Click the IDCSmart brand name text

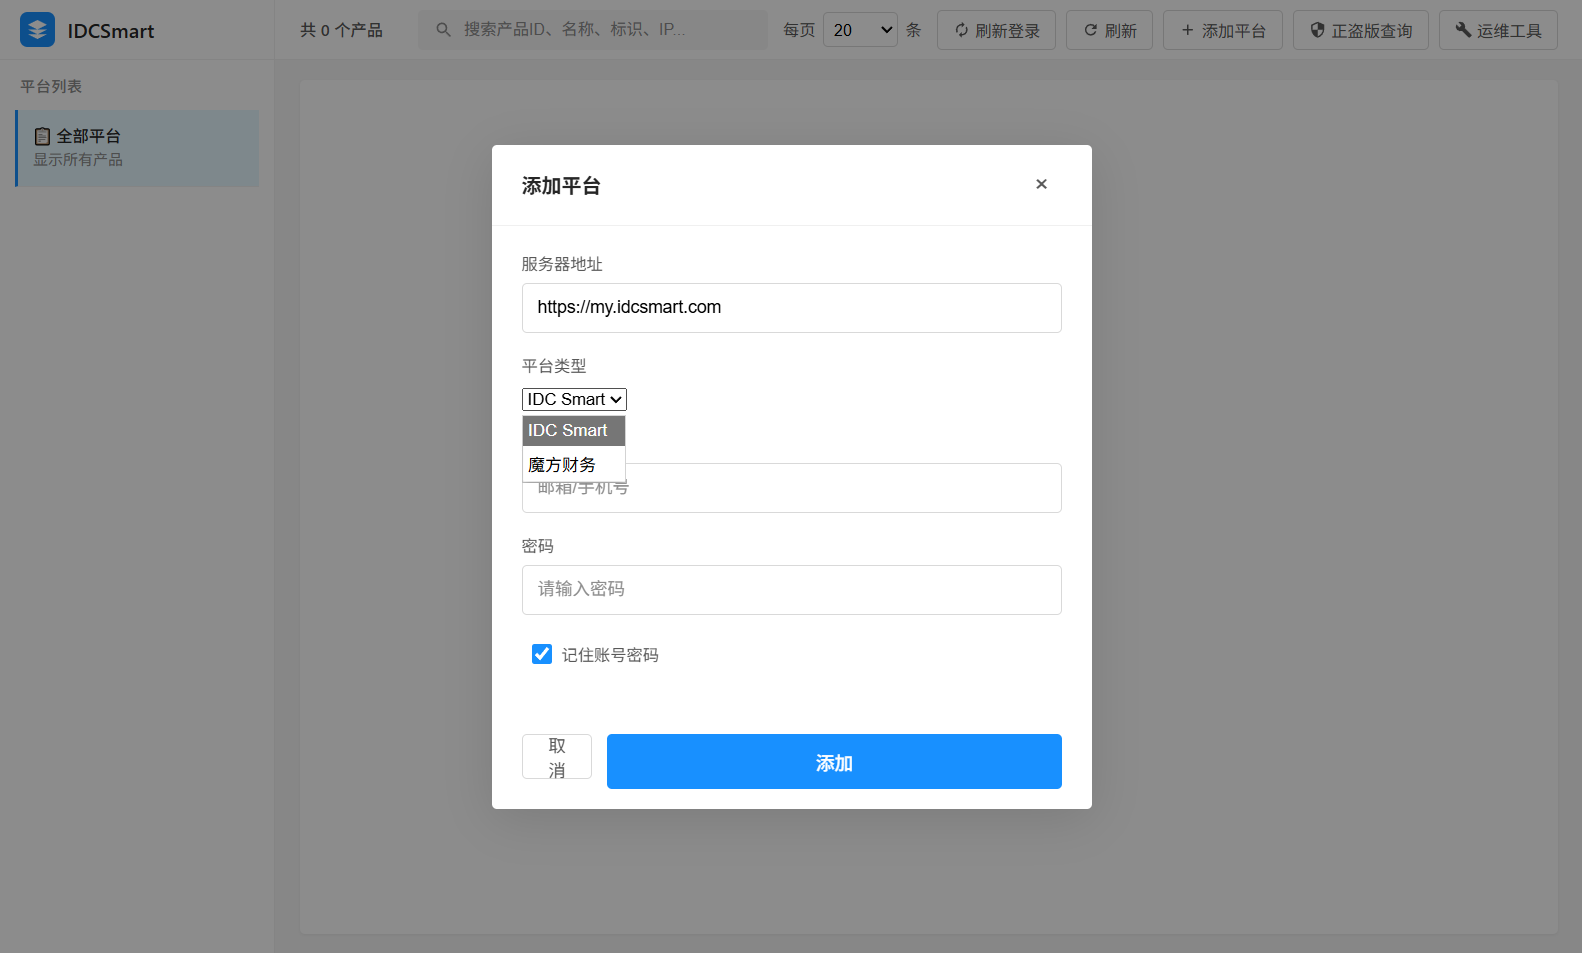pos(111,31)
